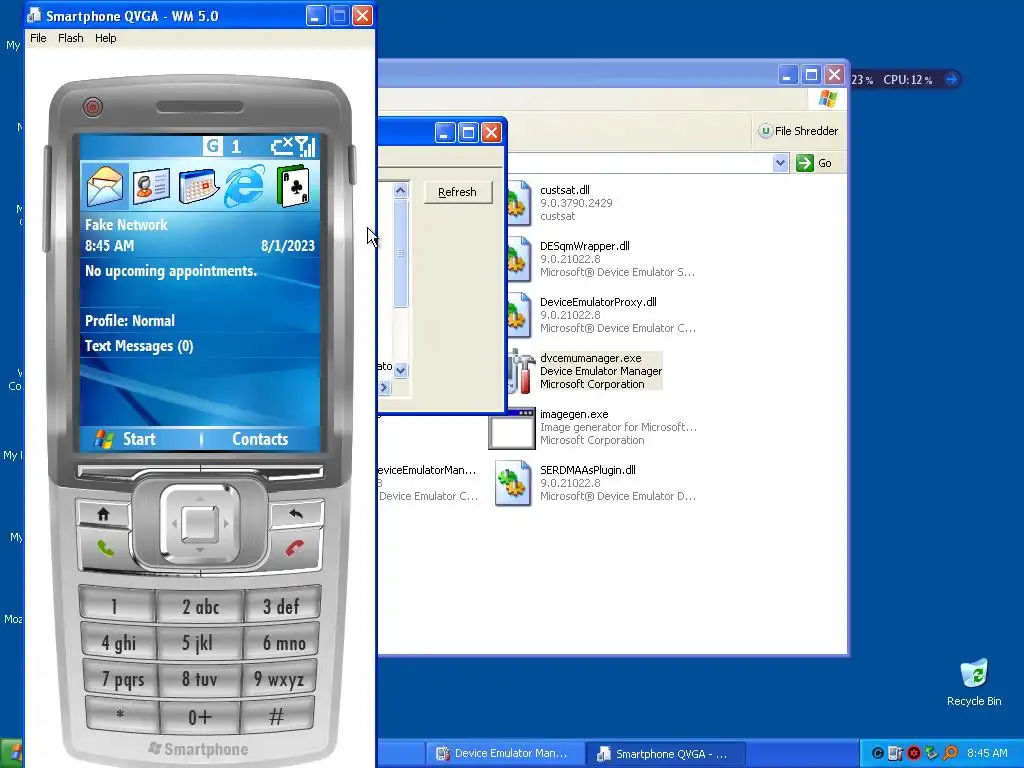Screen dimensions: 1024x768
Task: Open the File menu of emulator
Action: click(x=38, y=38)
